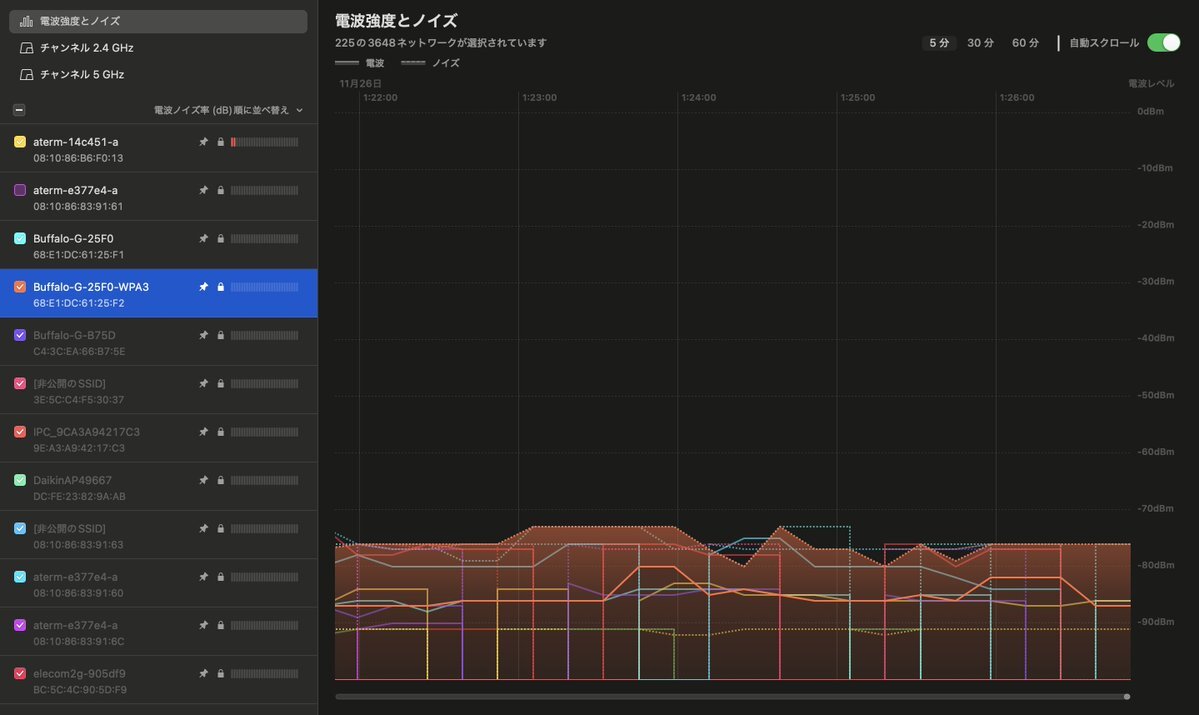Click the チャンネル 2.4 GHz sidebar icon
Image resolution: width=1199 pixels, height=715 pixels.
point(26,48)
